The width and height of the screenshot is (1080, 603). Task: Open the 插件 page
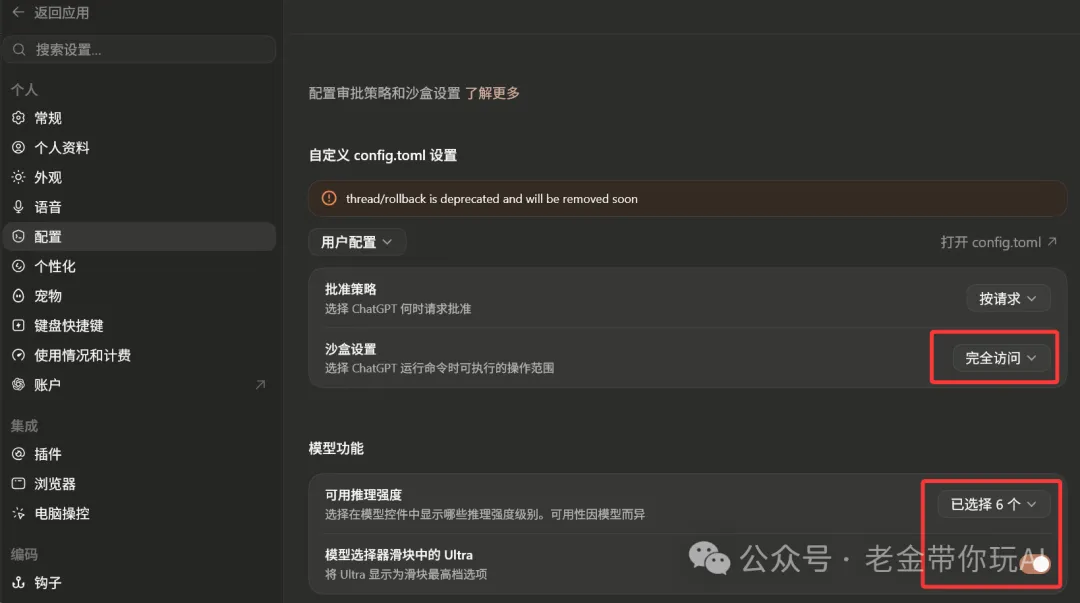tap(140, 454)
